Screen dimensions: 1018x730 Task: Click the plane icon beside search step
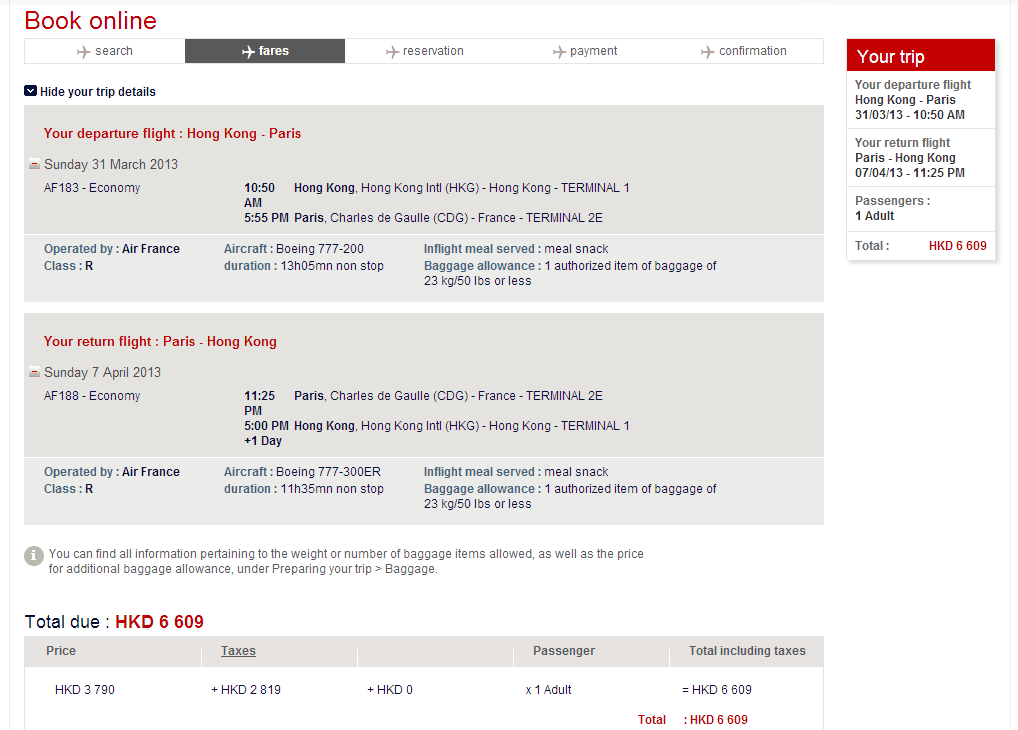coord(84,52)
